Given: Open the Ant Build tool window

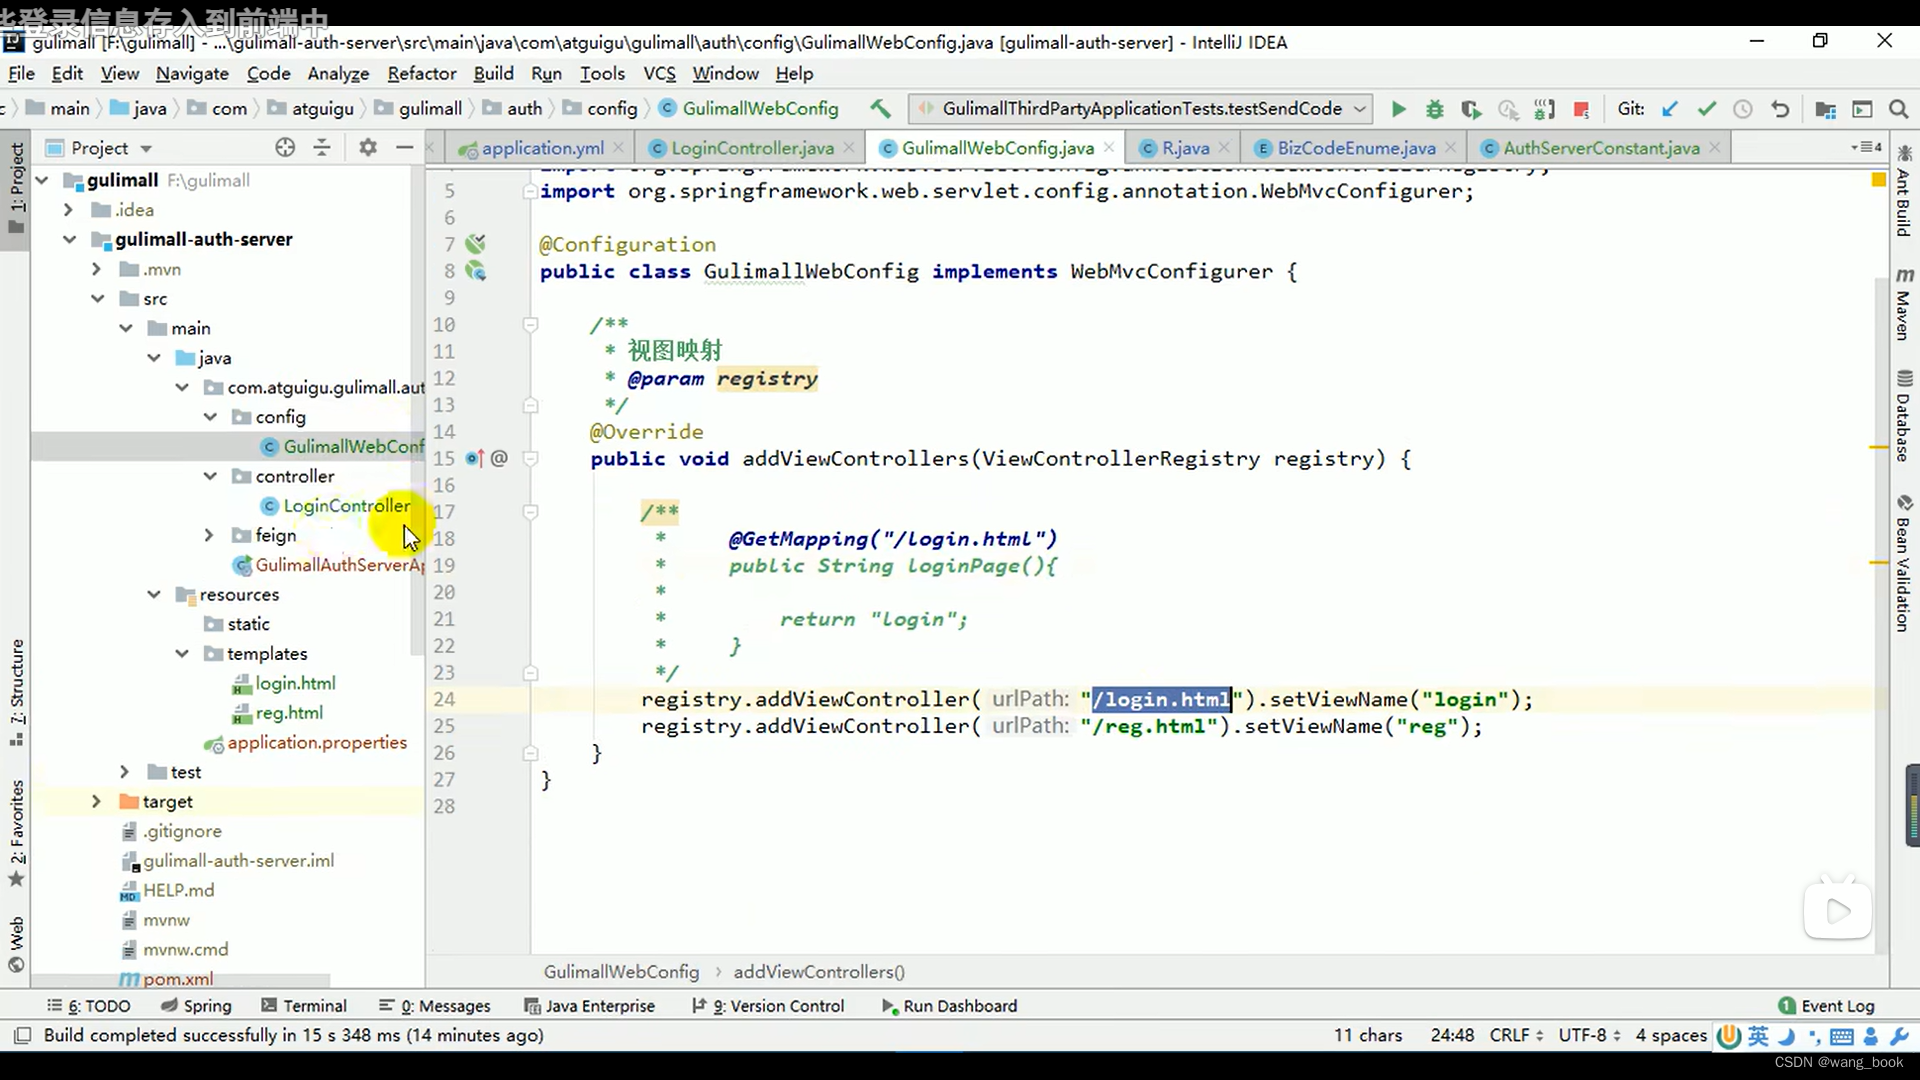Looking at the screenshot, I should pyautogui.click(x=1904, y=191).
